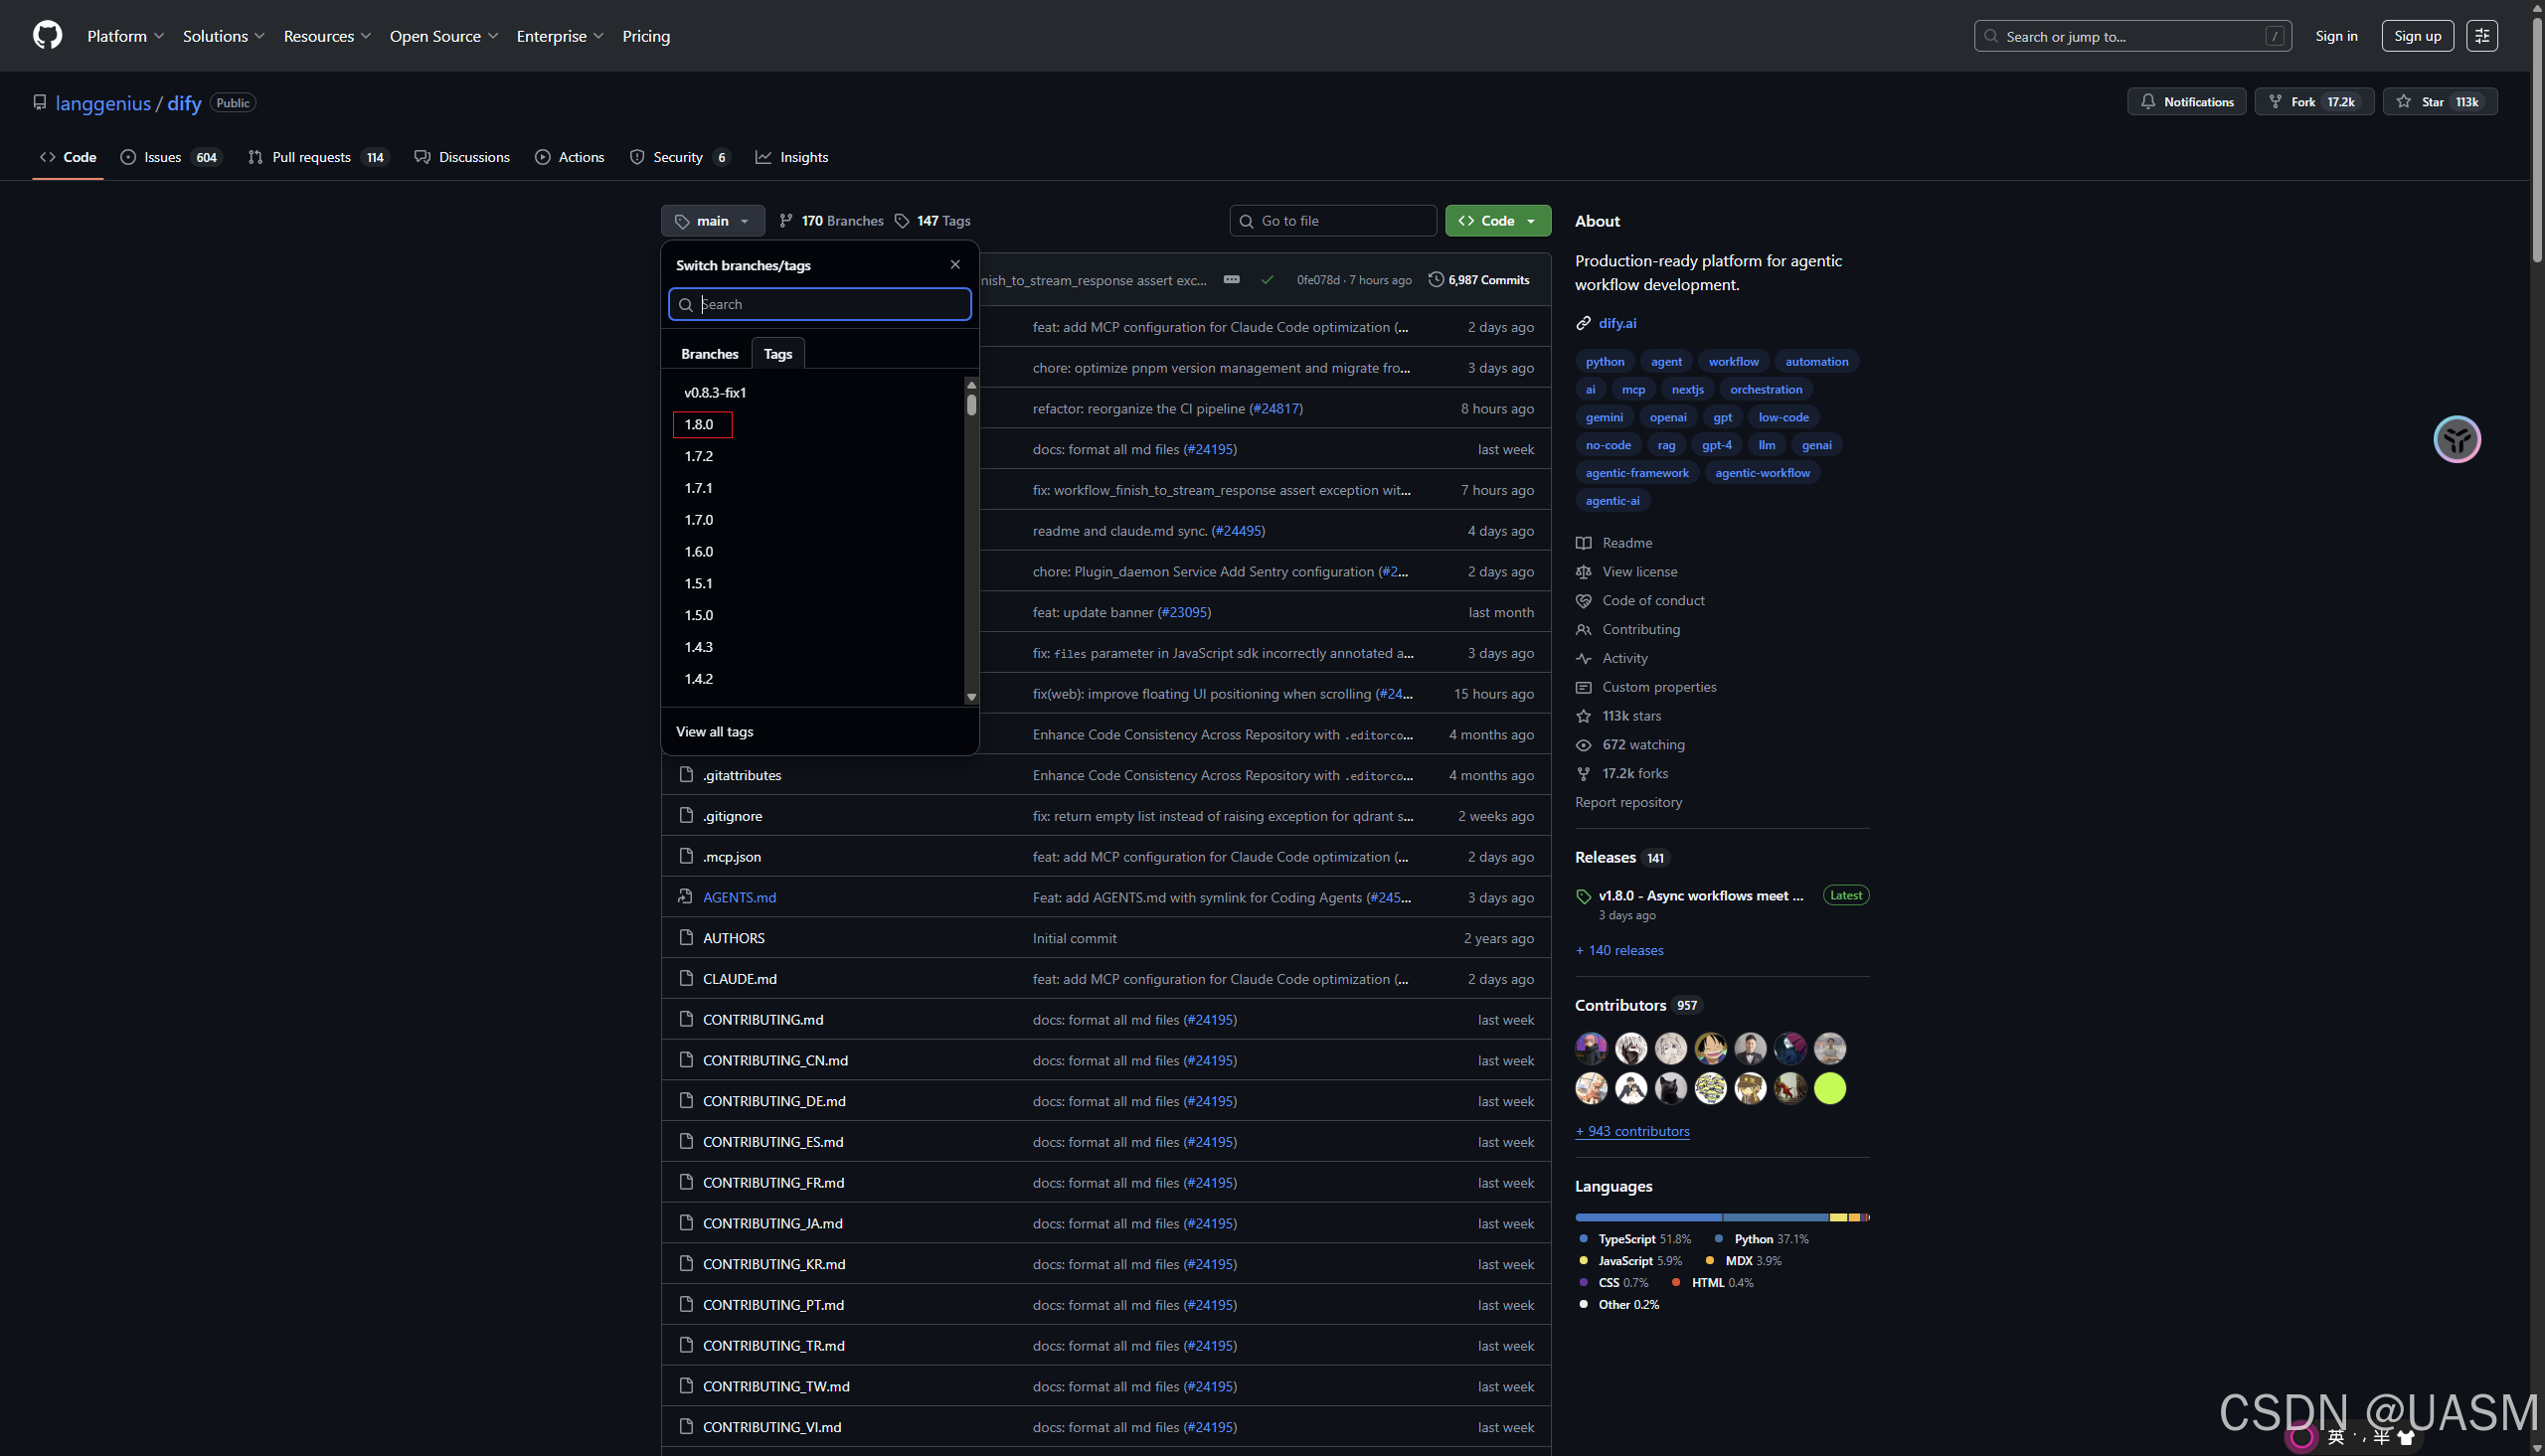Click the agentic-workflow topic tag
Image resolution: width=2545 pixels, height=1456 pixels.
pos(1762,473)
